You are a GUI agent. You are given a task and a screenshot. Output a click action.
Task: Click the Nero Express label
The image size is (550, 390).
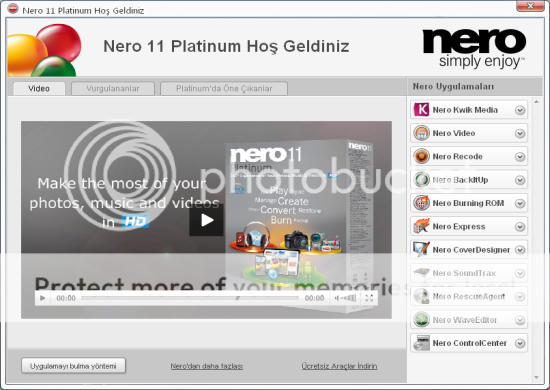click(459, 227)
